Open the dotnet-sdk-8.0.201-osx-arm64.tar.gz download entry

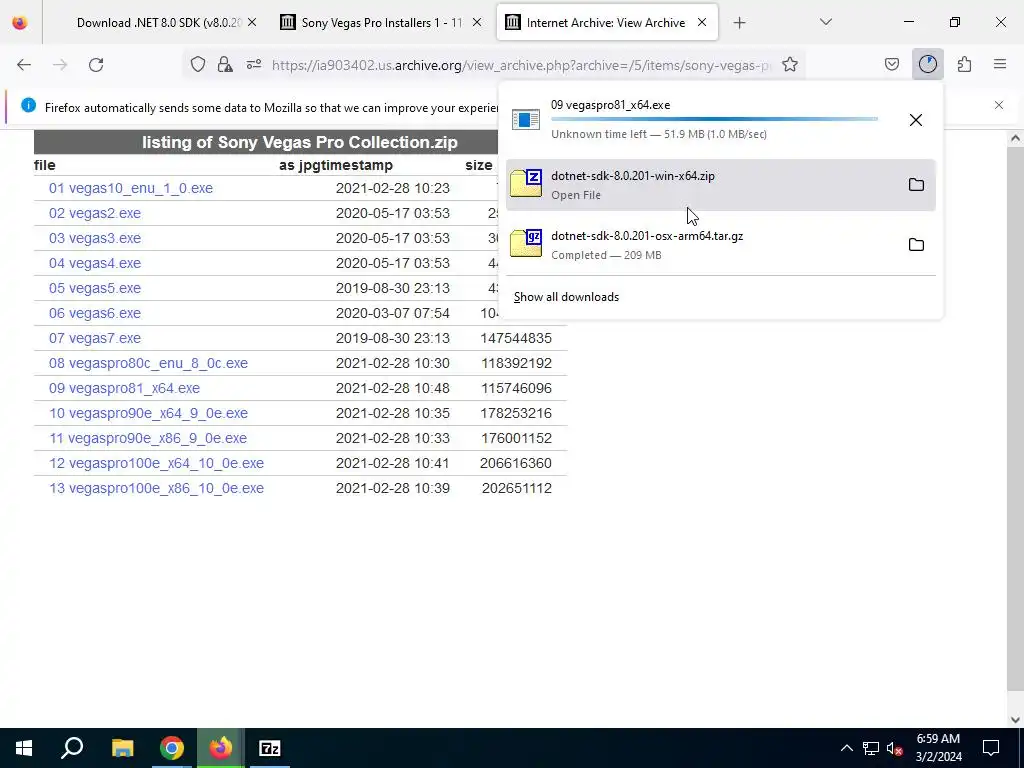point(721,245)
